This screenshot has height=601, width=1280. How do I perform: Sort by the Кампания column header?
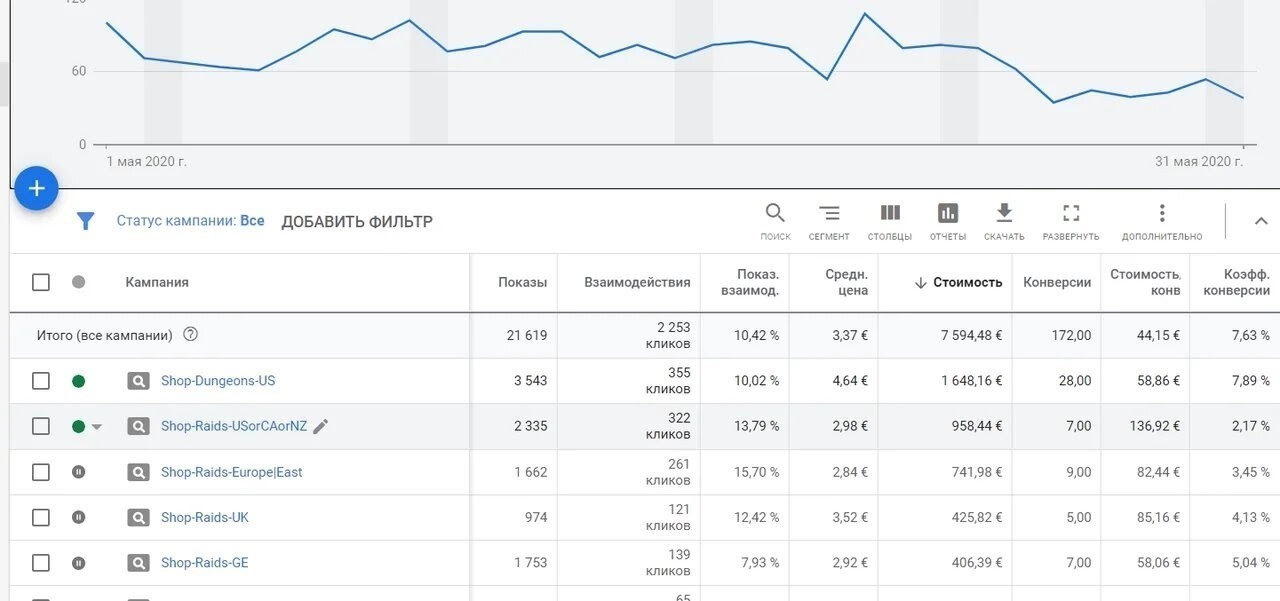157,282
